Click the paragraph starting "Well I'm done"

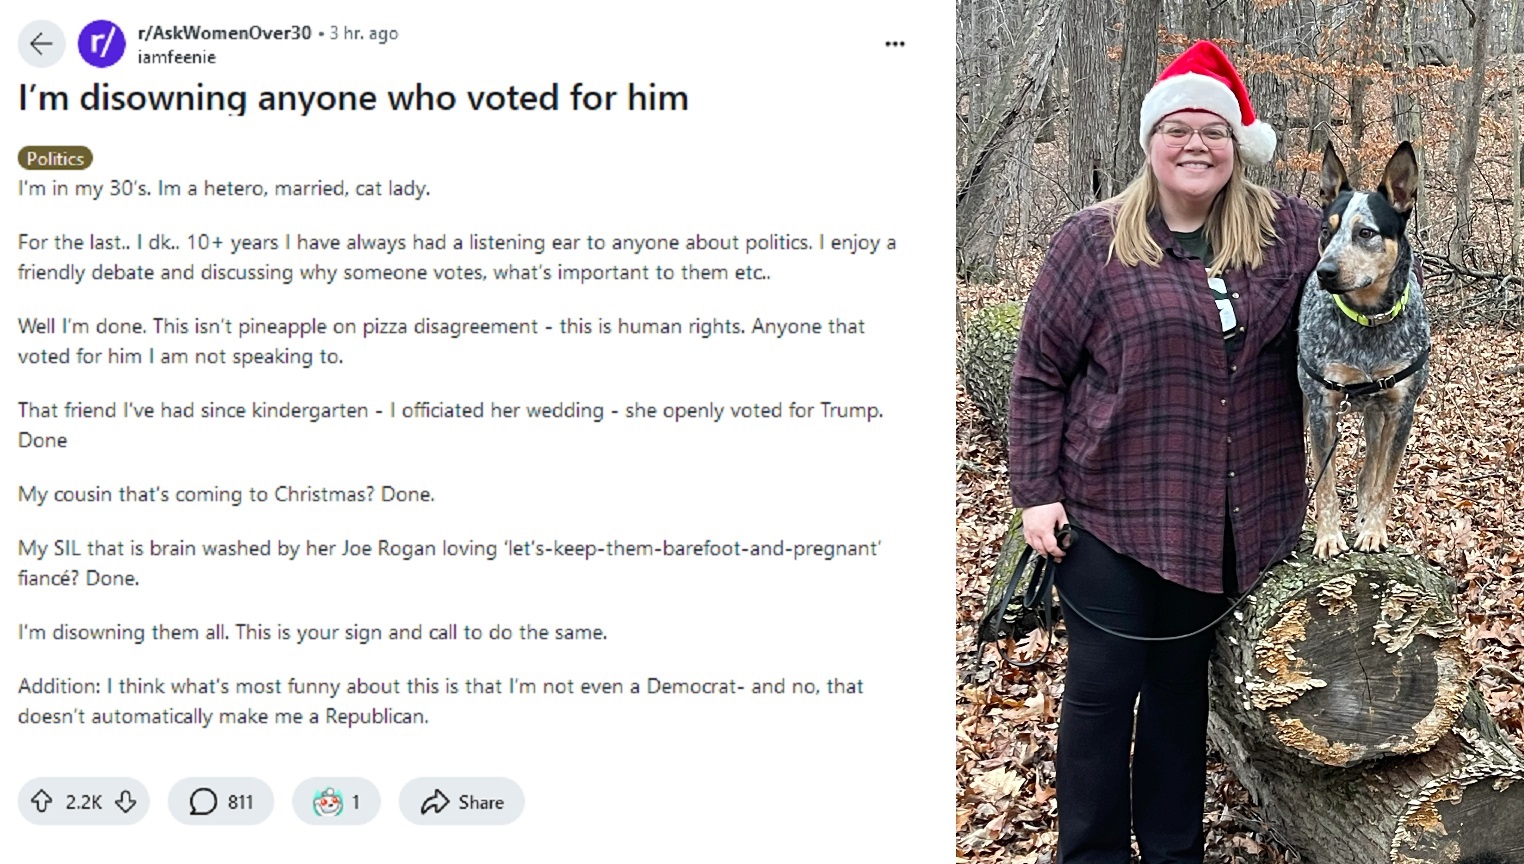(440, 341)
